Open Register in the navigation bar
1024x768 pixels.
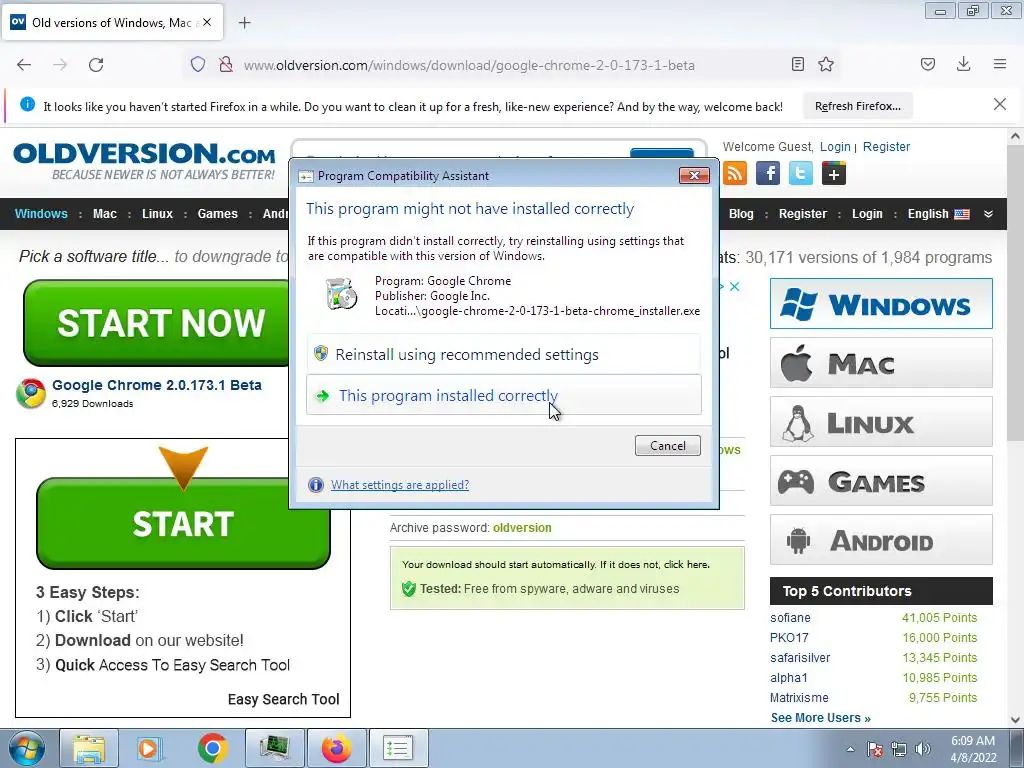point(803,214)
